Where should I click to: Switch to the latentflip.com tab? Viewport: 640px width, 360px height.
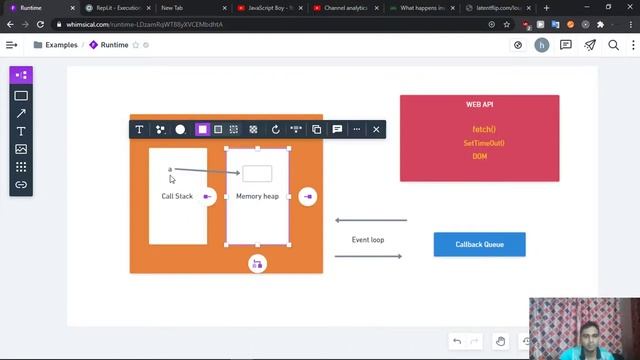[498, 8]
